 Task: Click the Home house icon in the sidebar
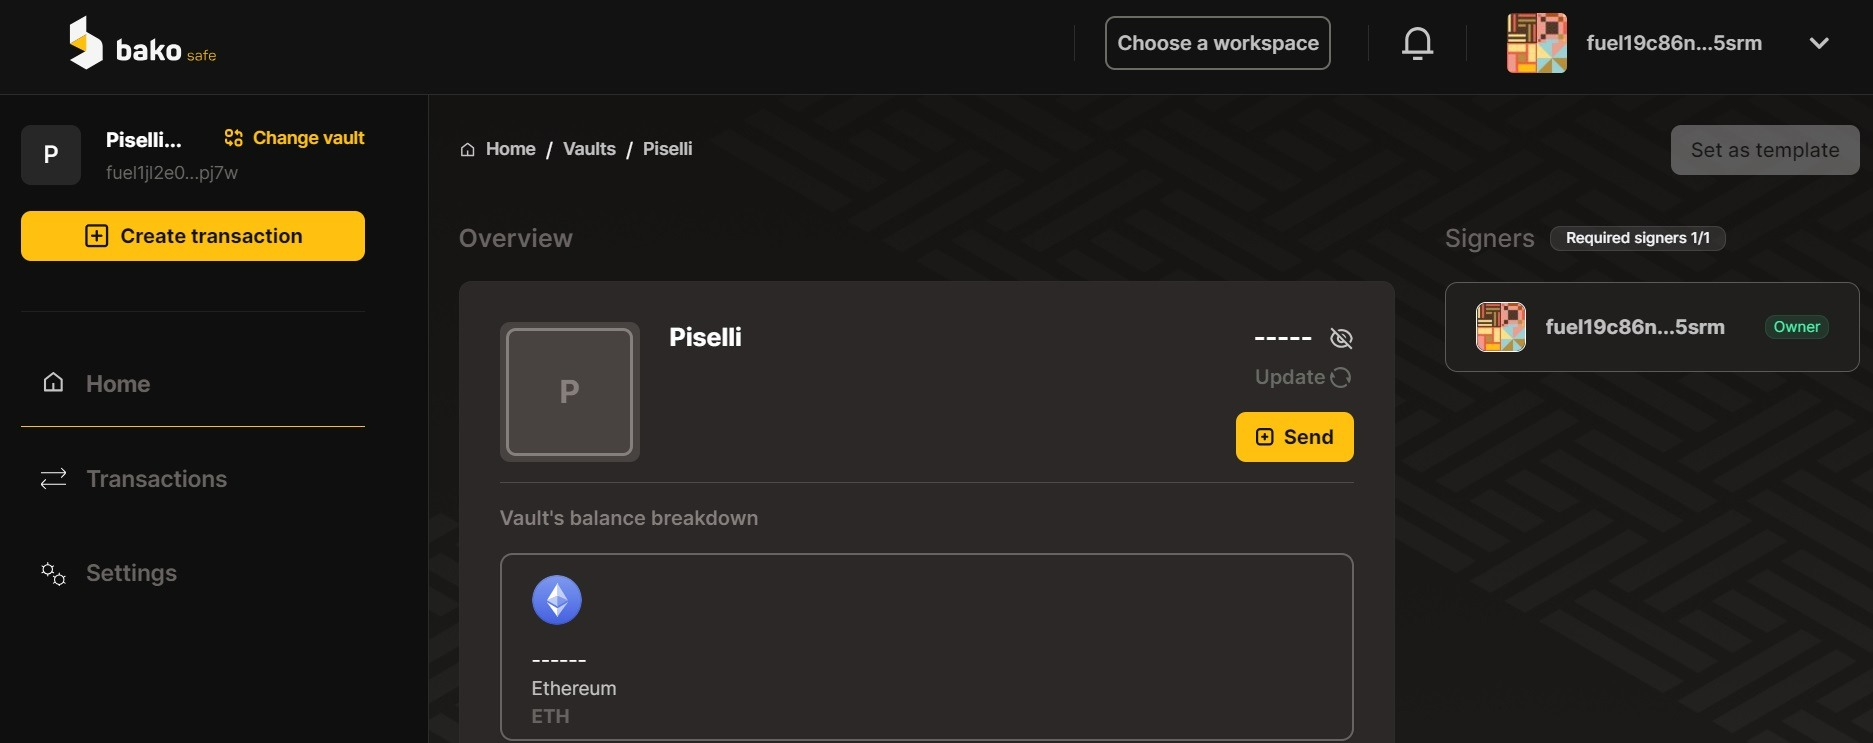click(x=53, y=383)
